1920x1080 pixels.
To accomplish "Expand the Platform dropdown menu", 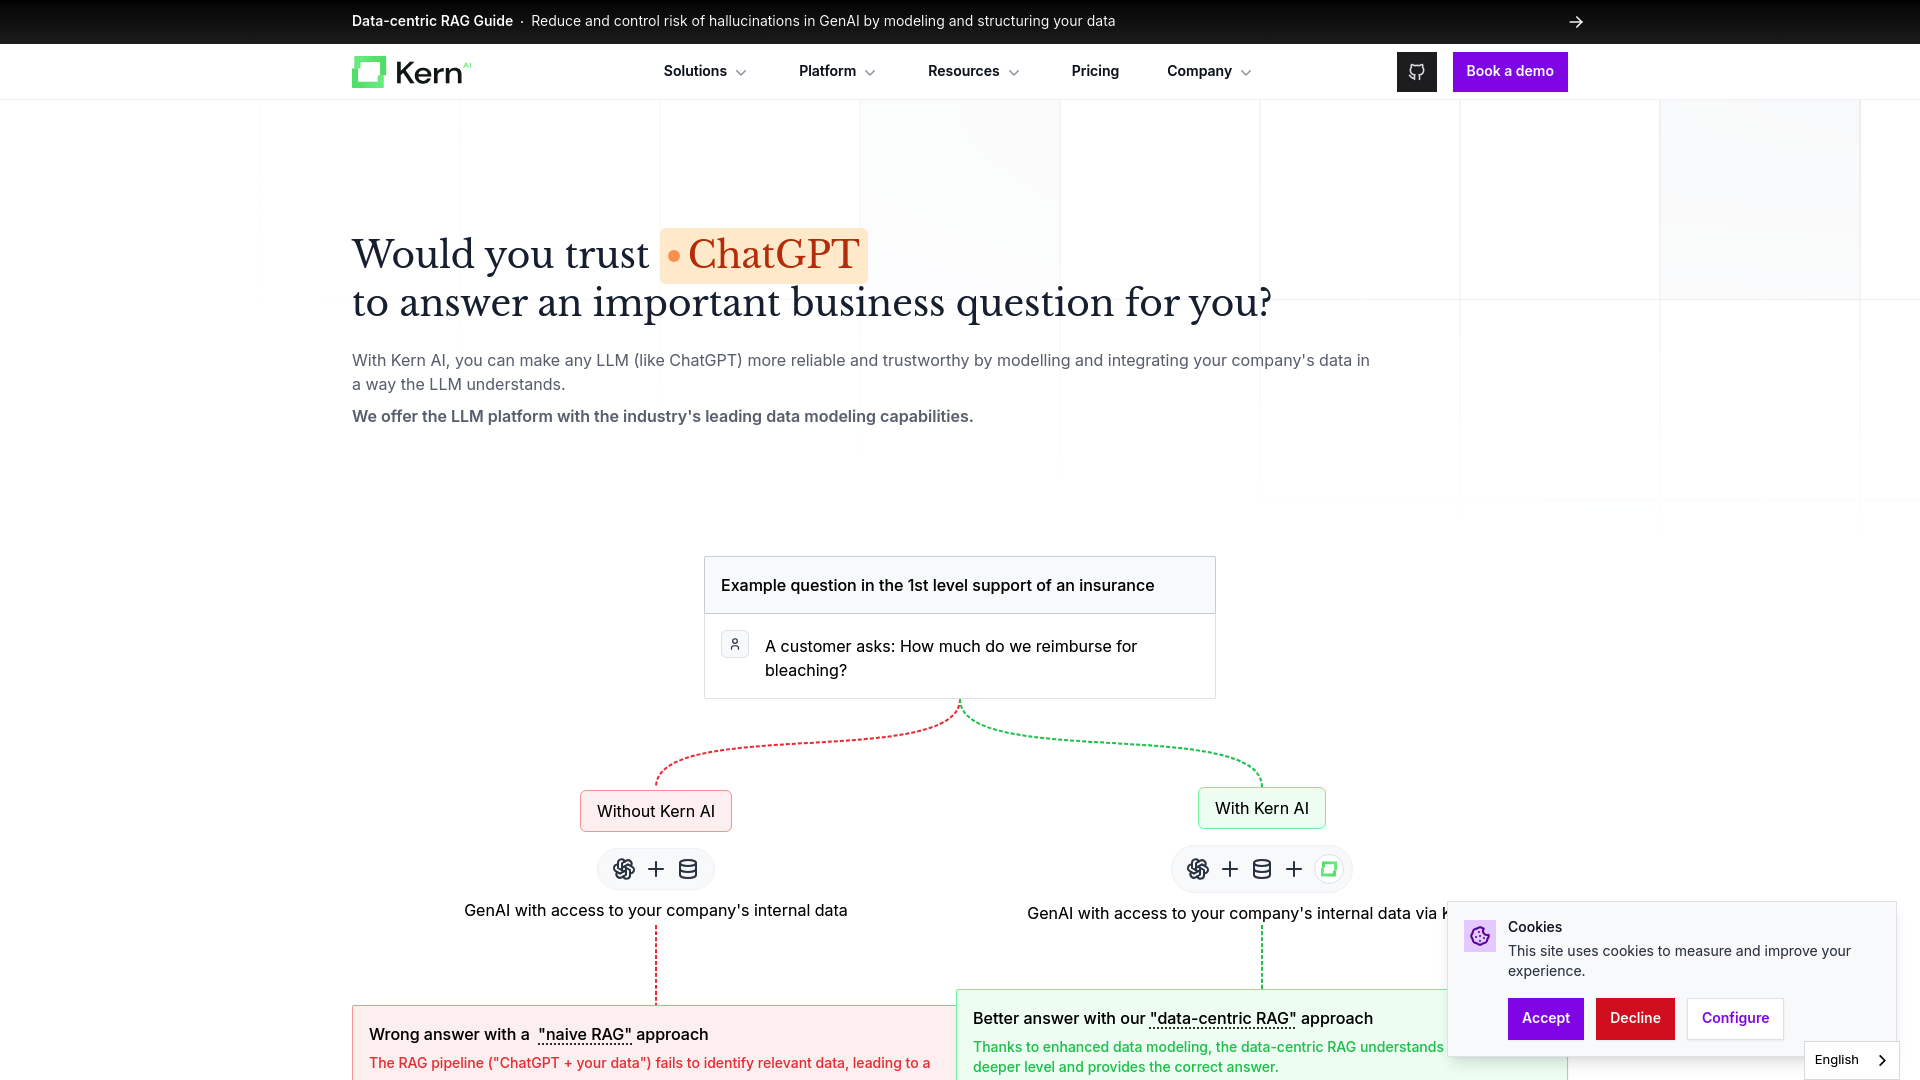I will pyautogui.click(x=837, y=71).
